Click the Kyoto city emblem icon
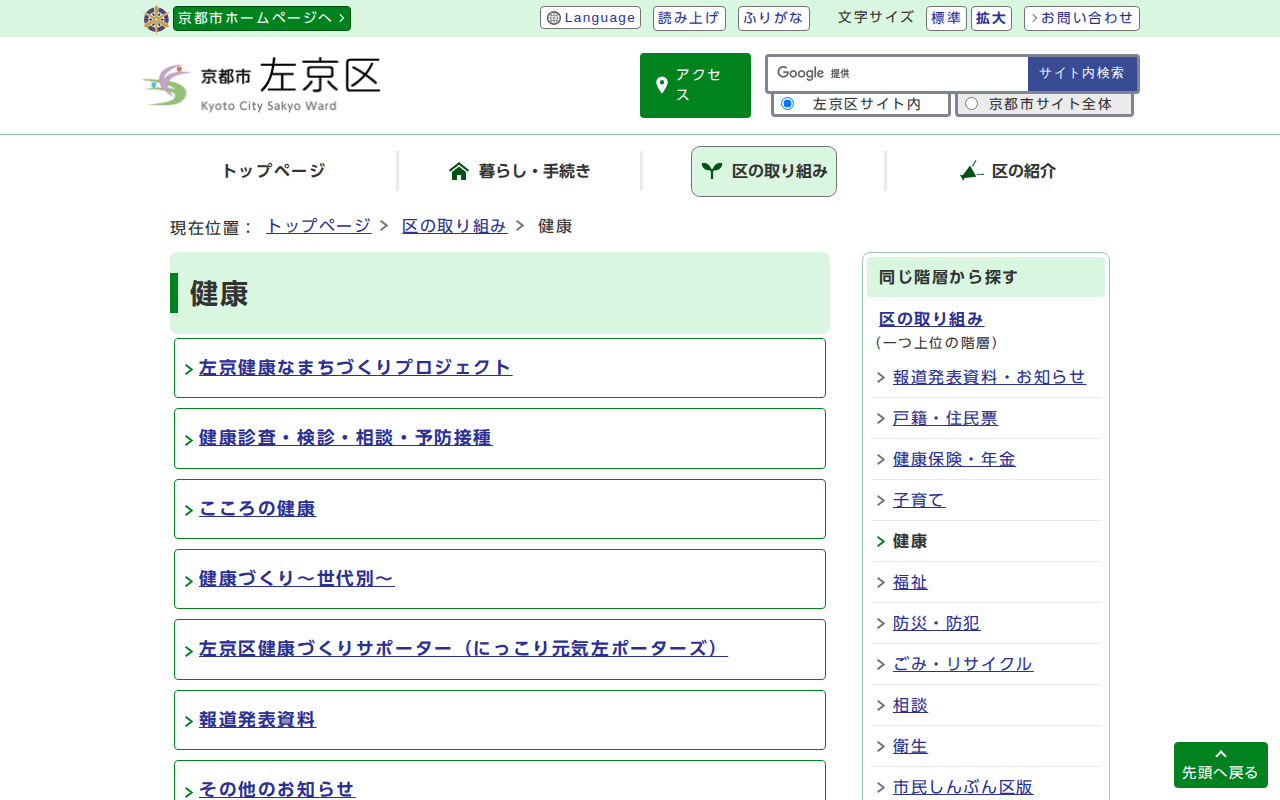The image size is (1280, 800). pos(156,19)
